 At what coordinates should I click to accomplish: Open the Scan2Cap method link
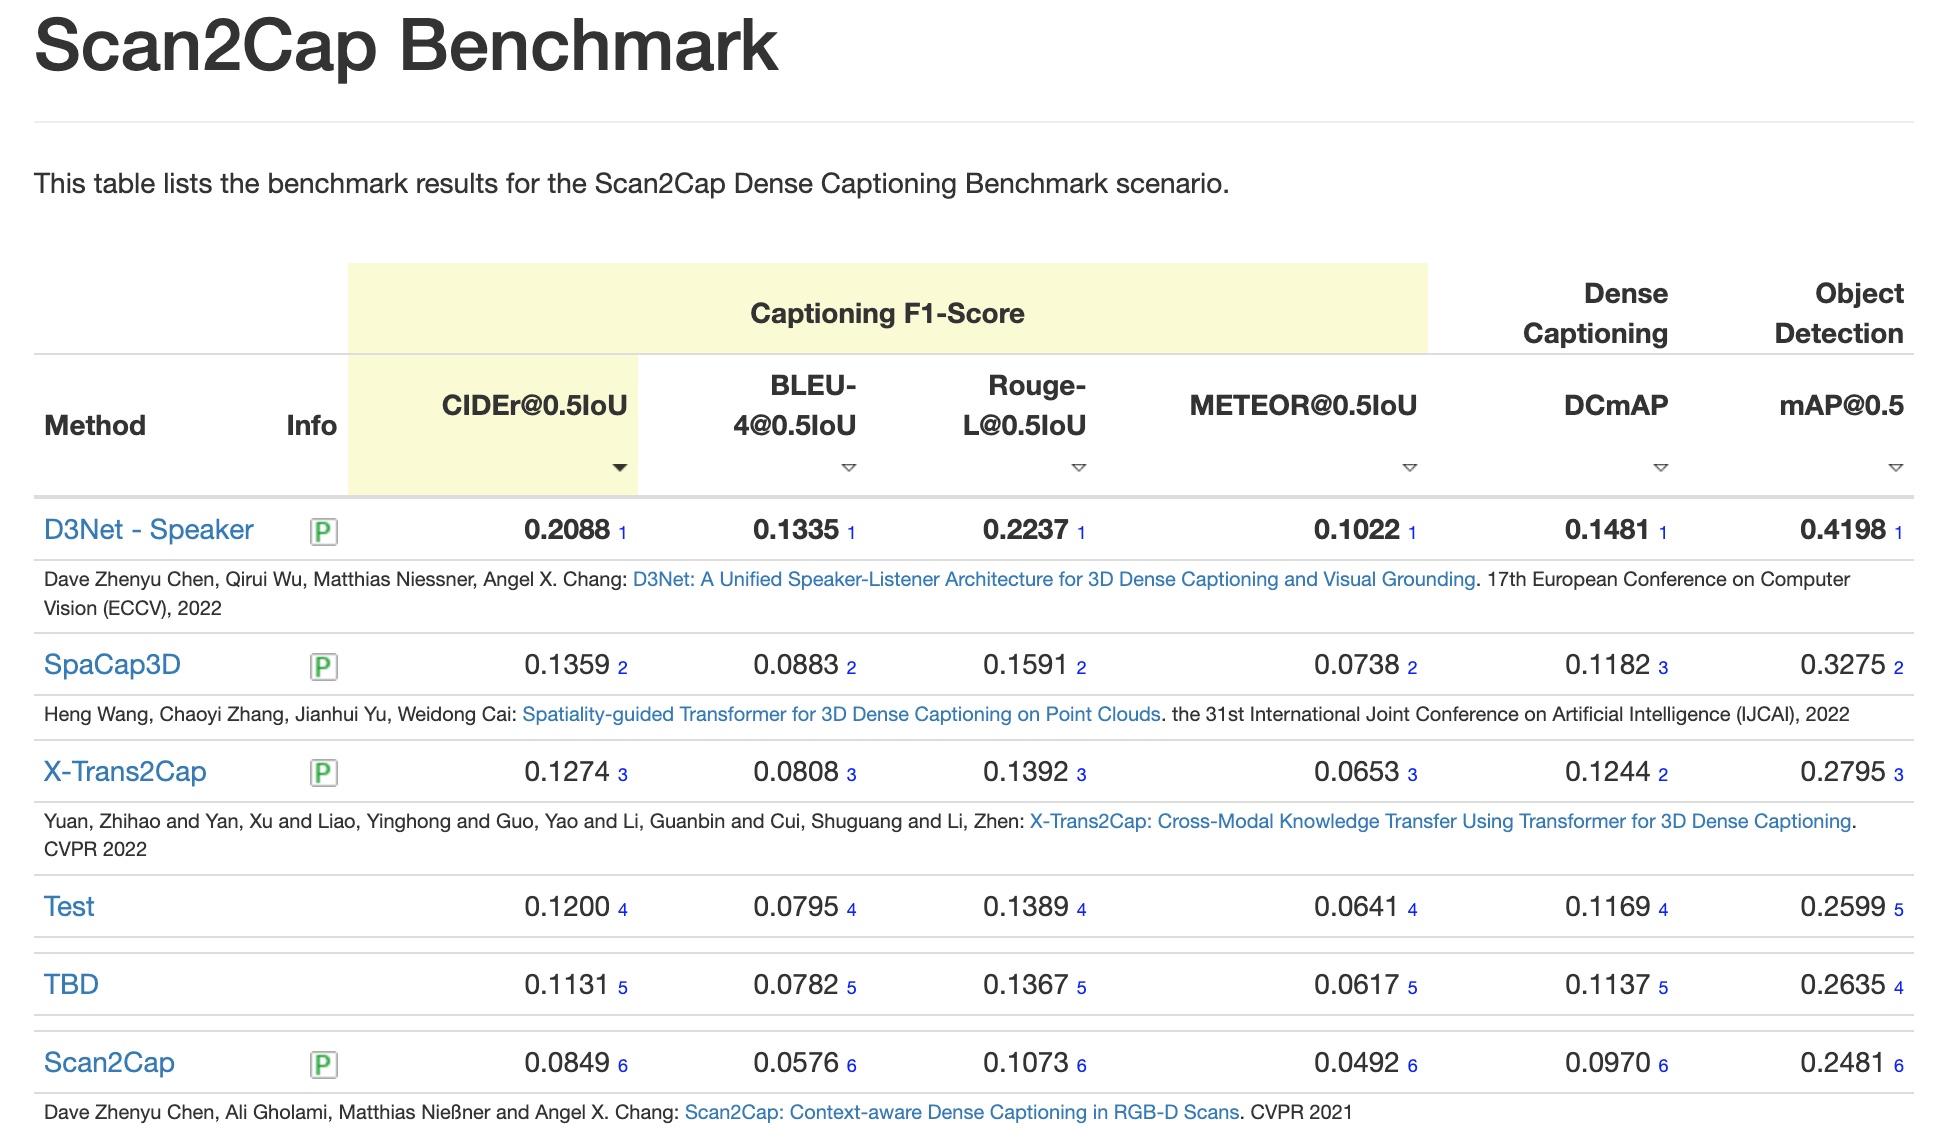(109, 1062)
